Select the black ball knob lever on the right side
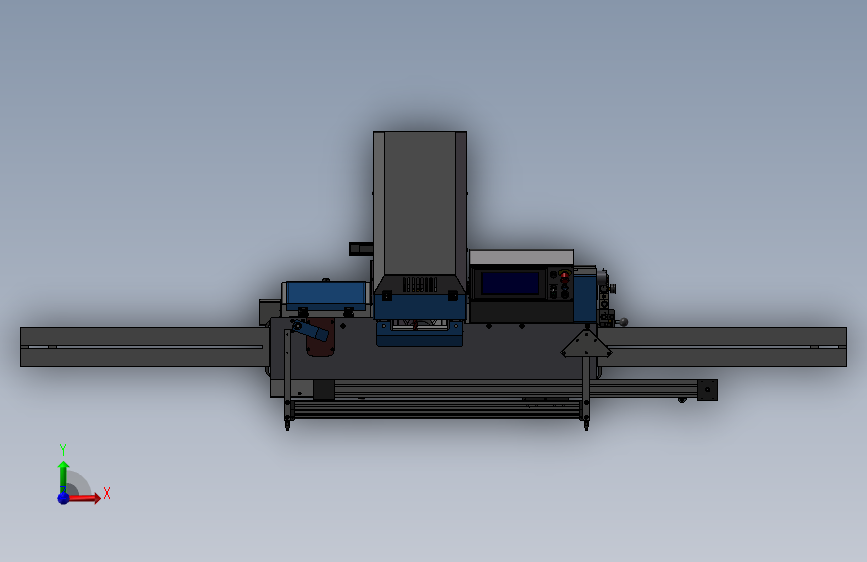 coord(624,321)
